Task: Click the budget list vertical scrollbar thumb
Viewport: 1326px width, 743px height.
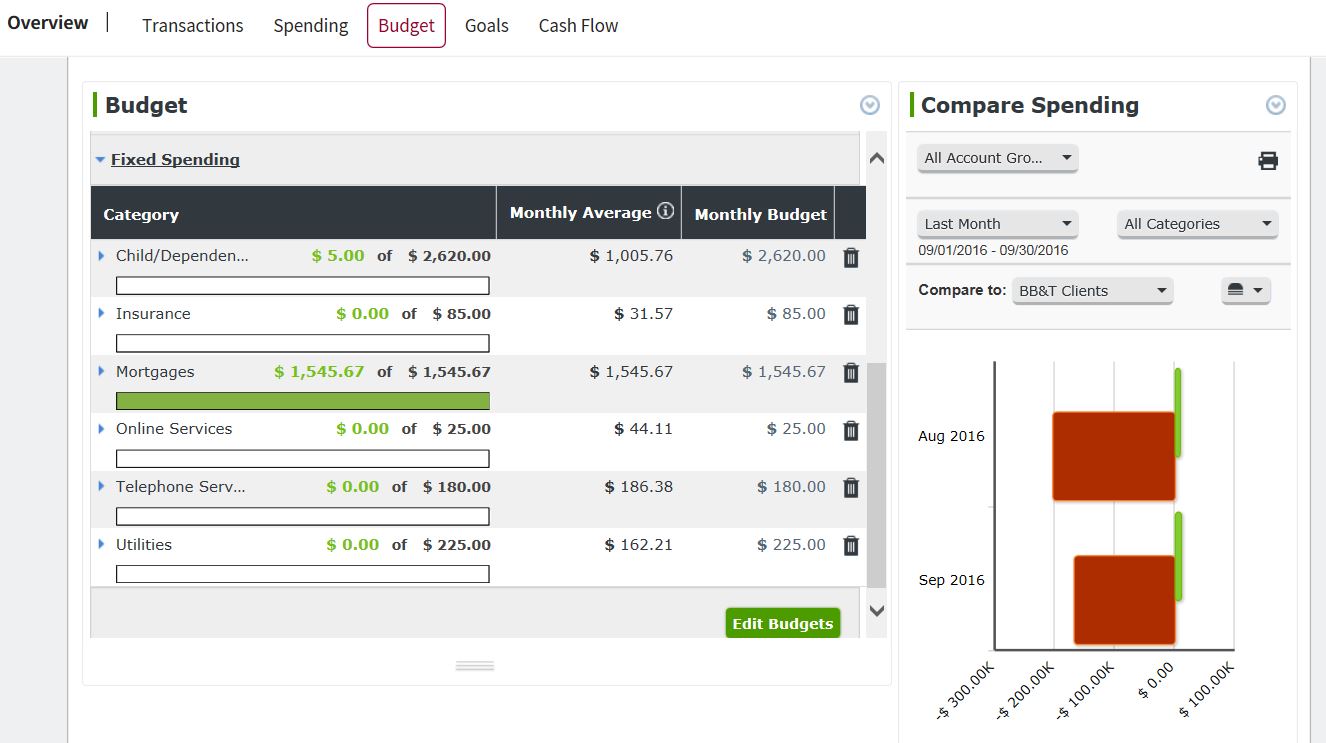Action: coord(877,475)
